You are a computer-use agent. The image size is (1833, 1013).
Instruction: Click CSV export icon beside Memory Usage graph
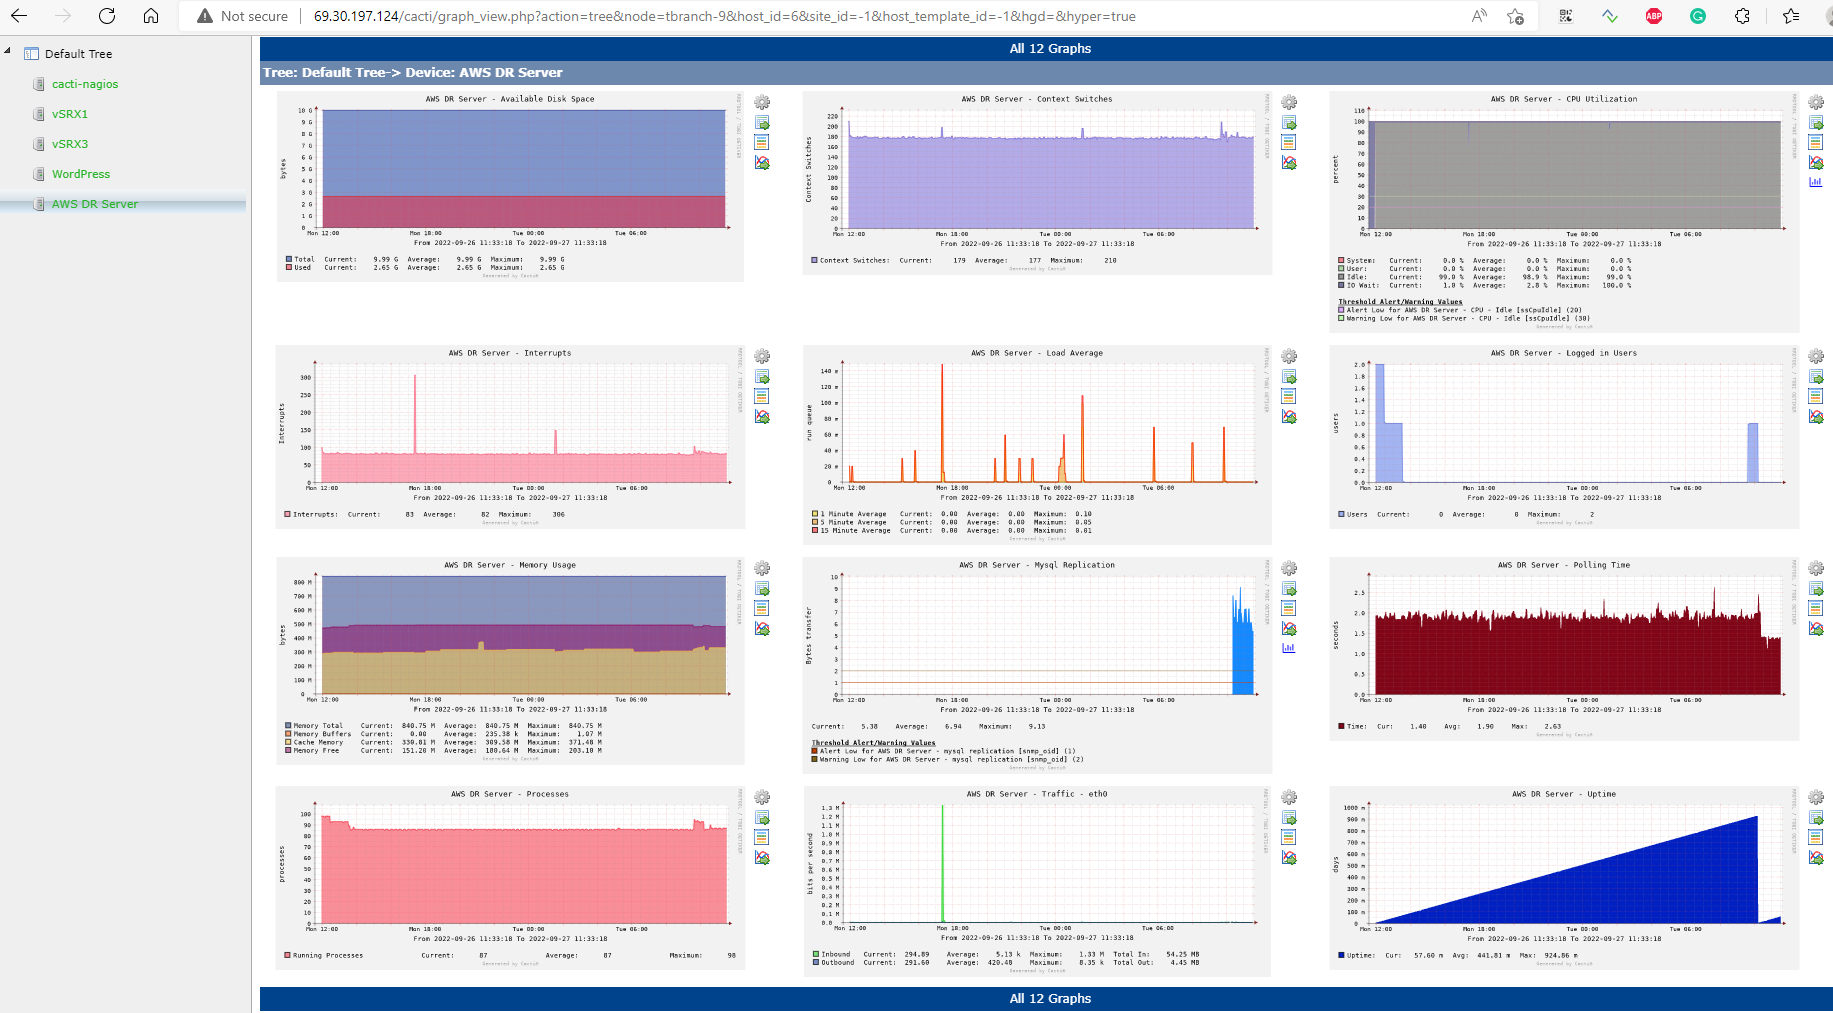pos(762,589)
